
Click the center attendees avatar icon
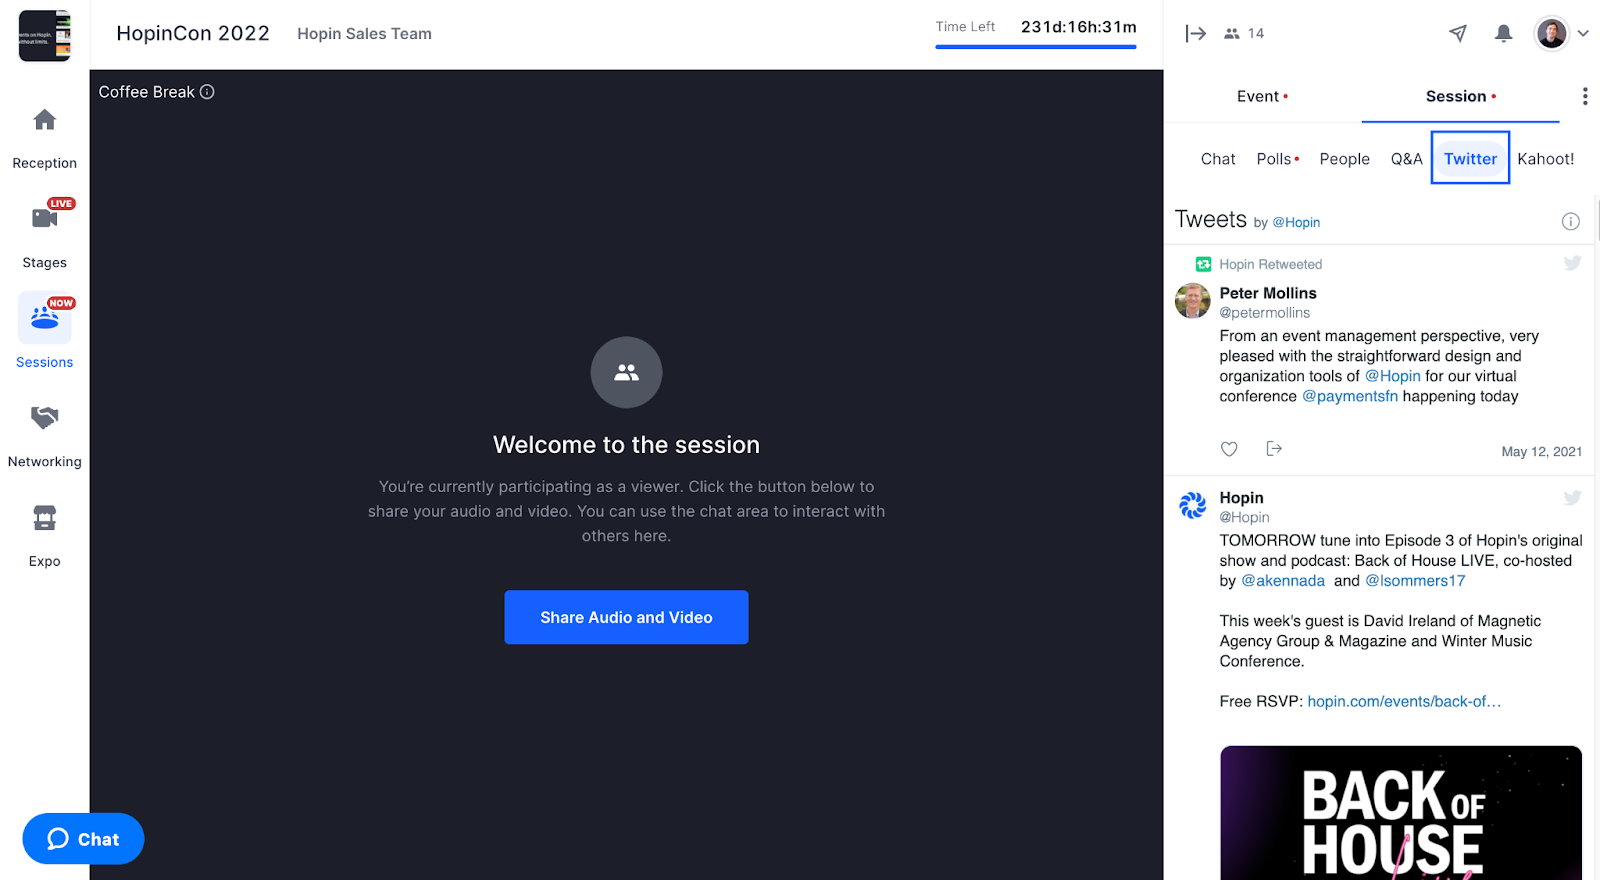pyautogui.click(x=626, y=372)
